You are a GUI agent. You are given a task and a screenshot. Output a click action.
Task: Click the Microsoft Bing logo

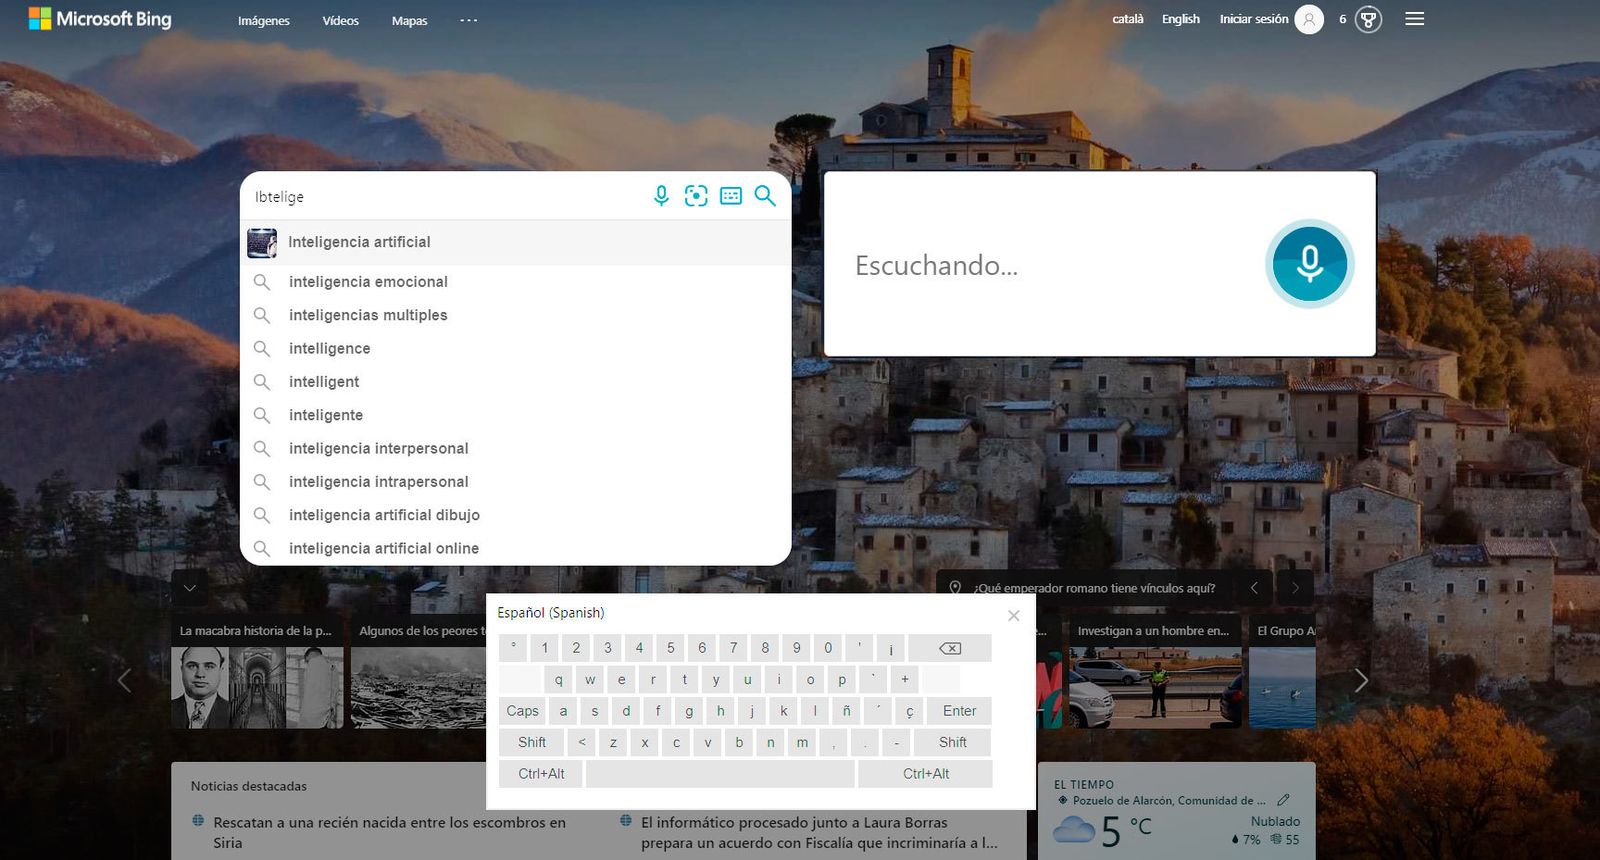pyautogui.click(x=100, y=19)
